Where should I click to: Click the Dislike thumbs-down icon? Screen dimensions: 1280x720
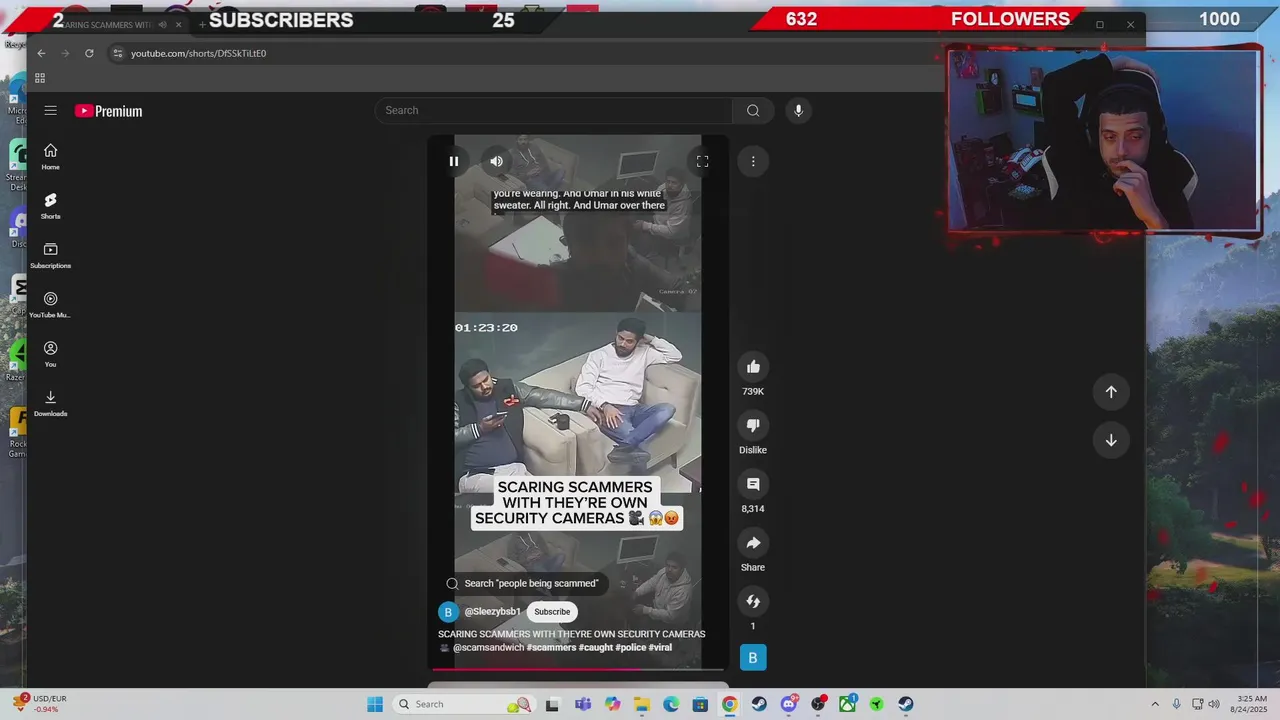click(x=753, y=426)
